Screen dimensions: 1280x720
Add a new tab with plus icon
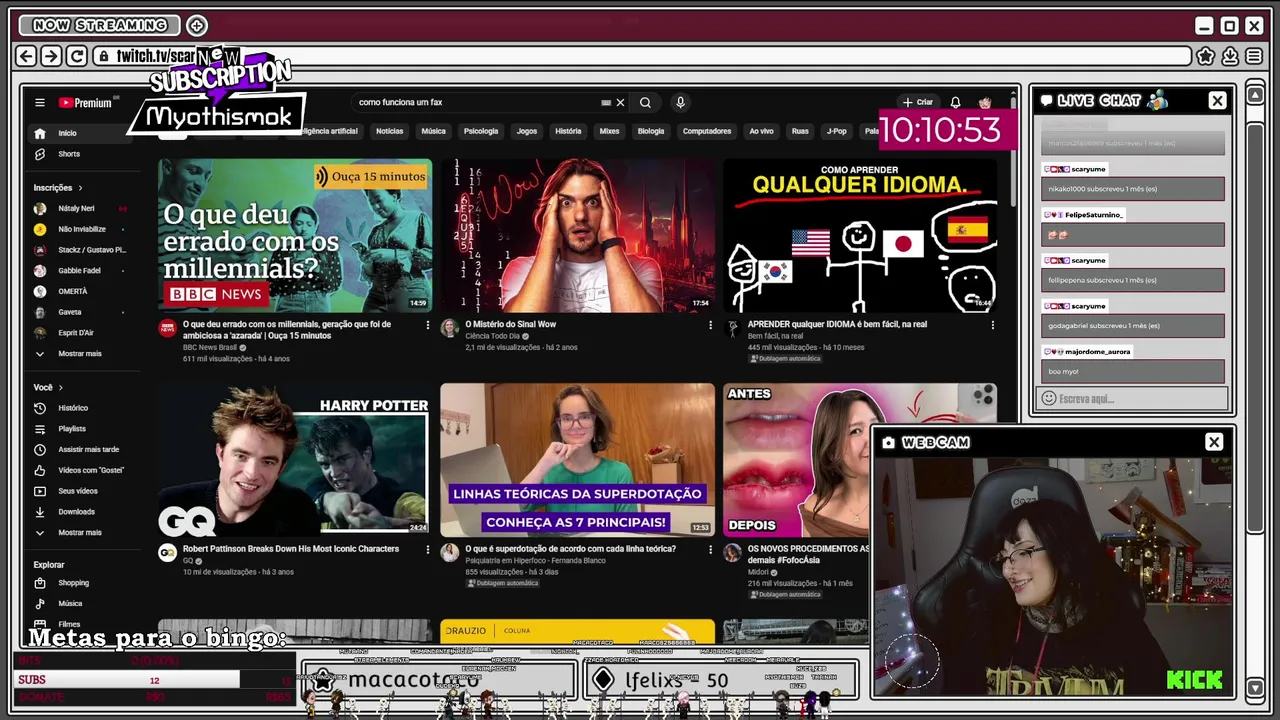[197, 25]
